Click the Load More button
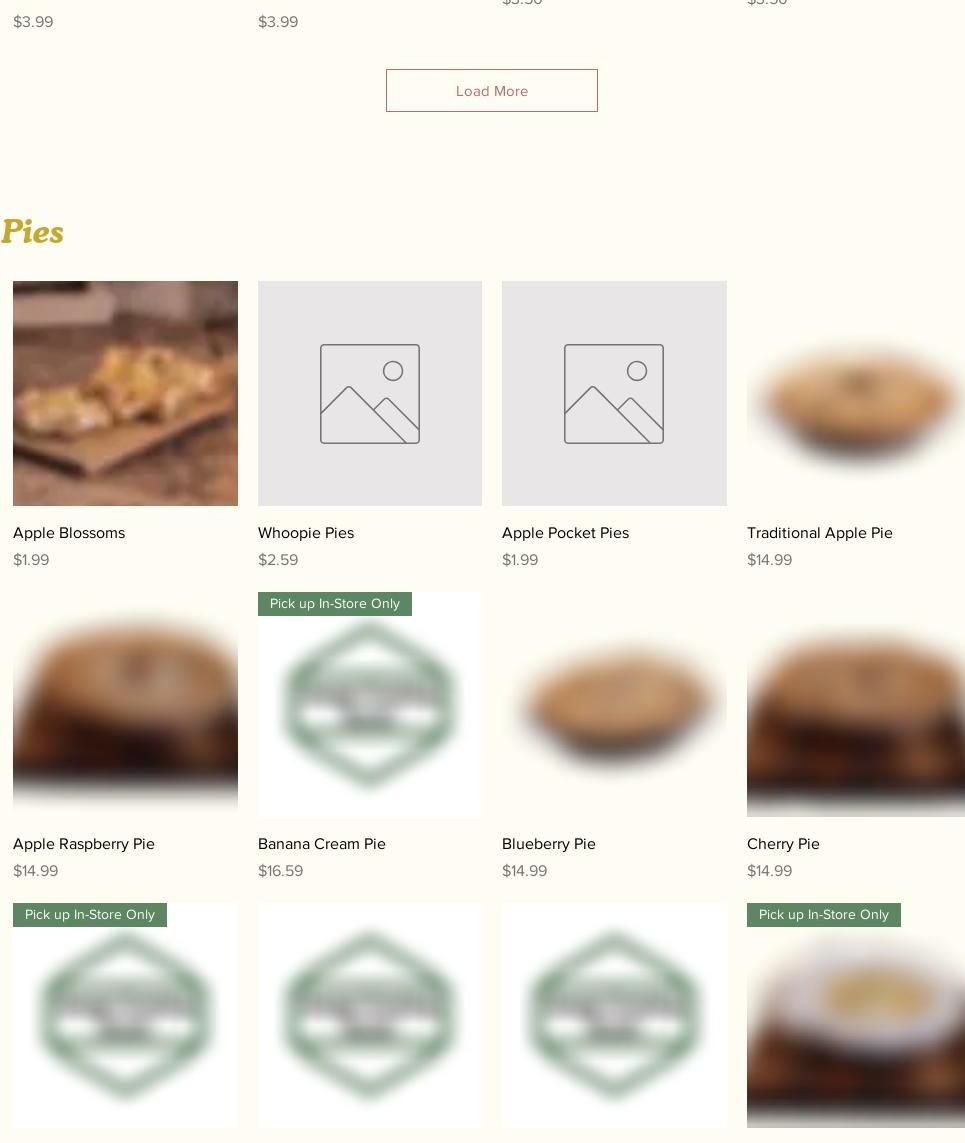This screenshot has height=1143, width=965. coord(491,90)
